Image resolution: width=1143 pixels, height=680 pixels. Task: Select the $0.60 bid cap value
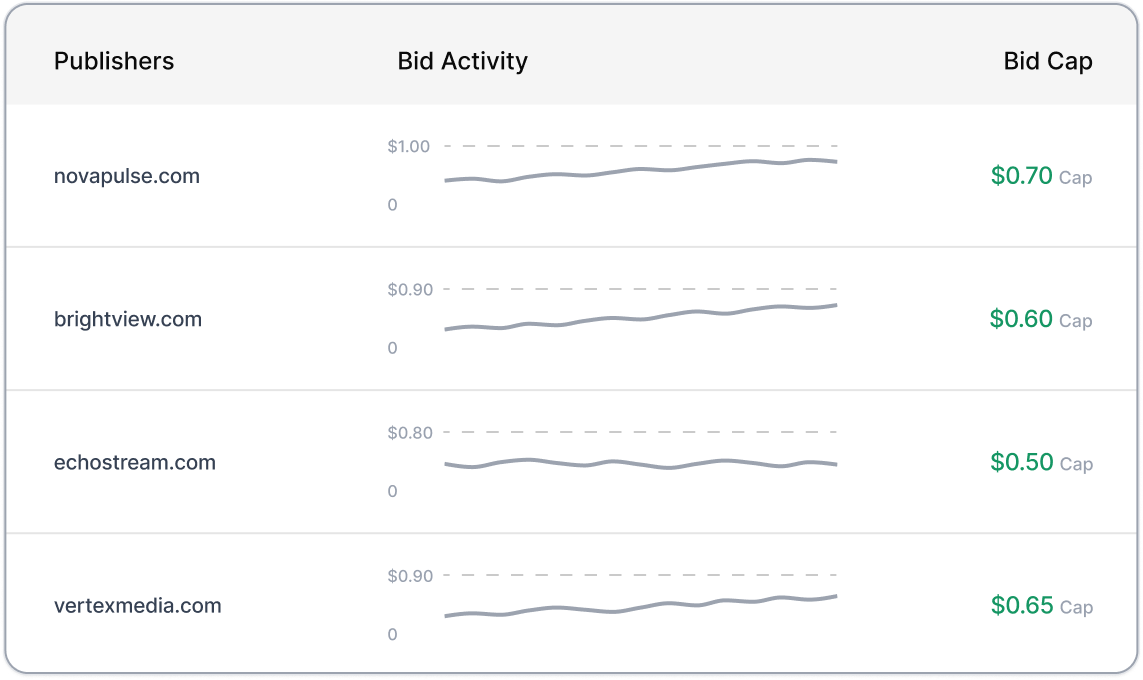[x=1021, y=319]
